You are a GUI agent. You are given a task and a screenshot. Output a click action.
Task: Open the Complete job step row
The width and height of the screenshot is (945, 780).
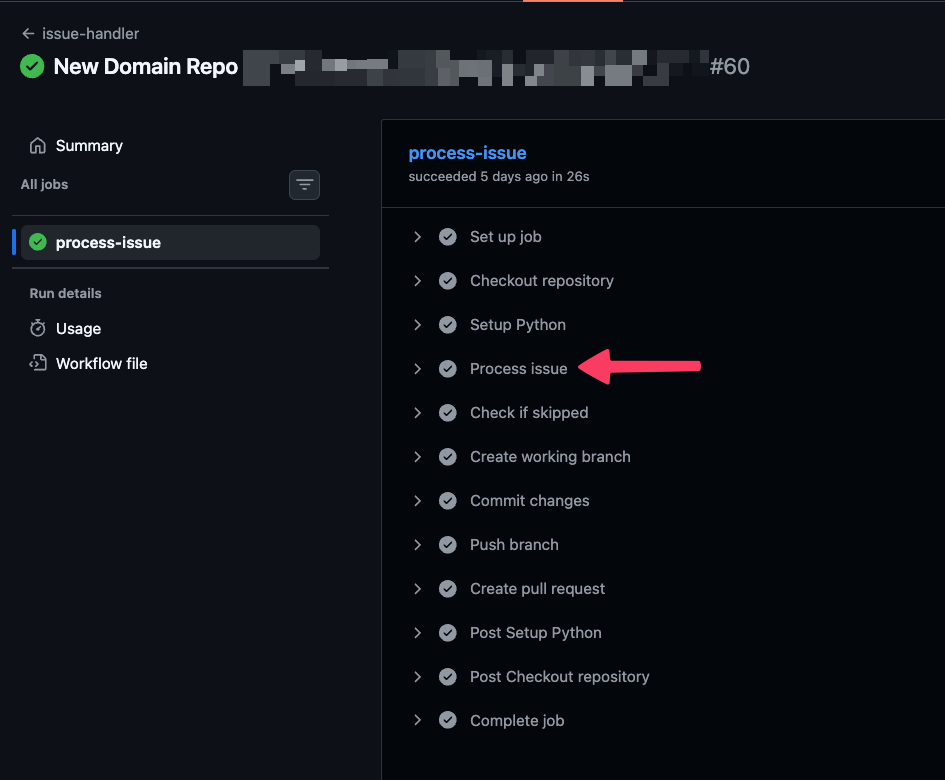[517, 721]
